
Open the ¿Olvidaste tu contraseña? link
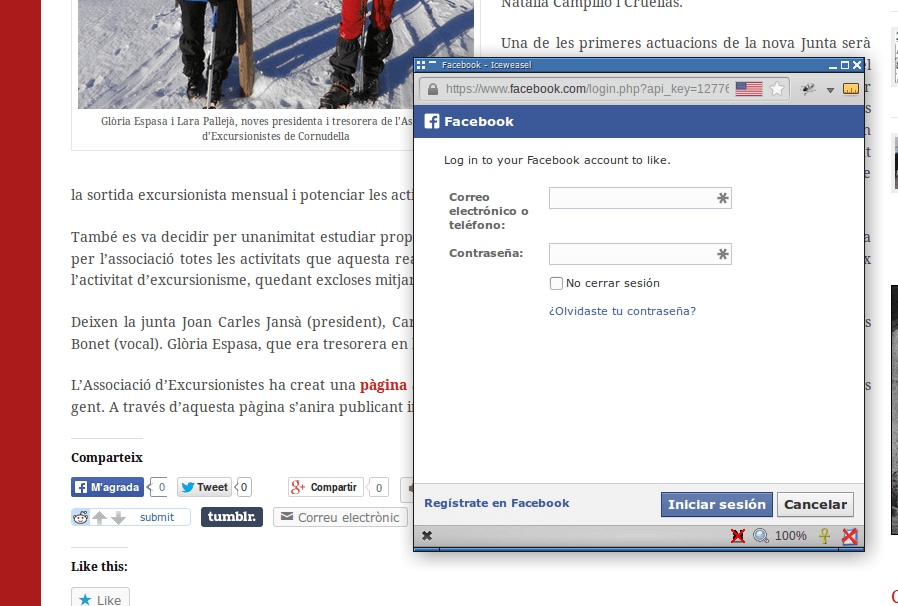click(623, 311)
